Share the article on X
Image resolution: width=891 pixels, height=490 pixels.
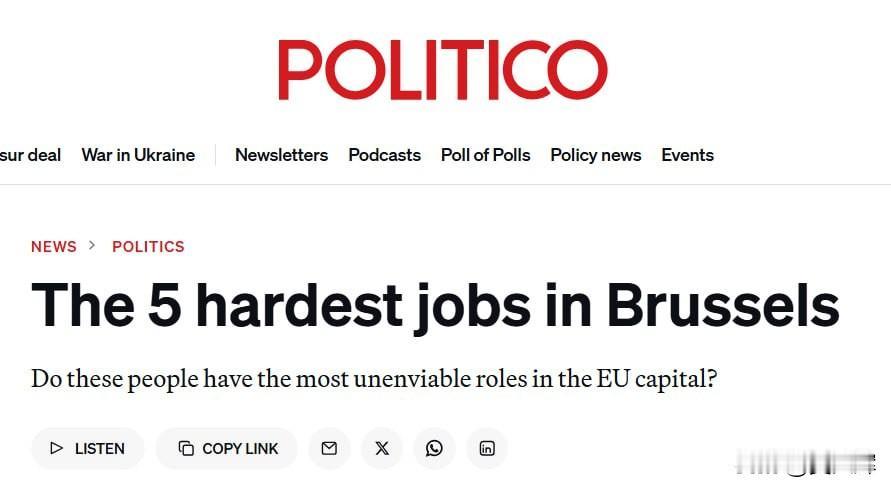(x=382, y=449)
